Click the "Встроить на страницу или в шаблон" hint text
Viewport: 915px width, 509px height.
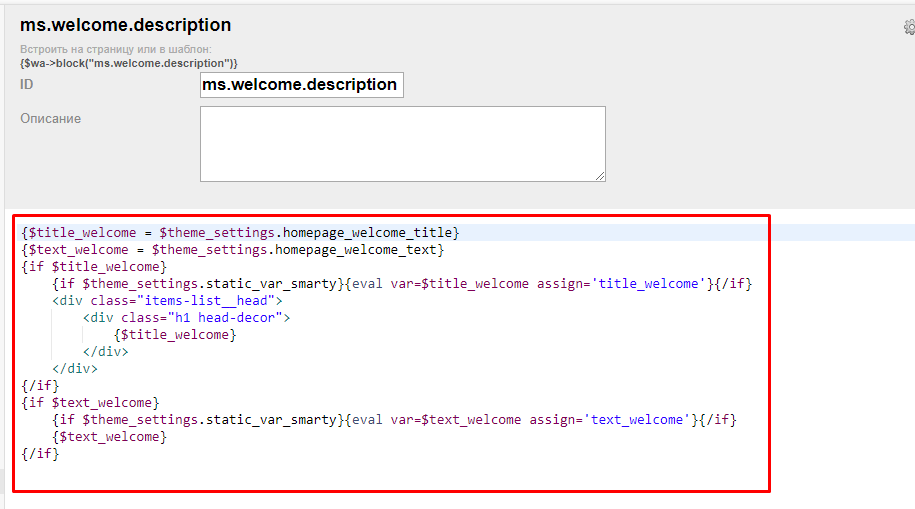coord(116,49)
